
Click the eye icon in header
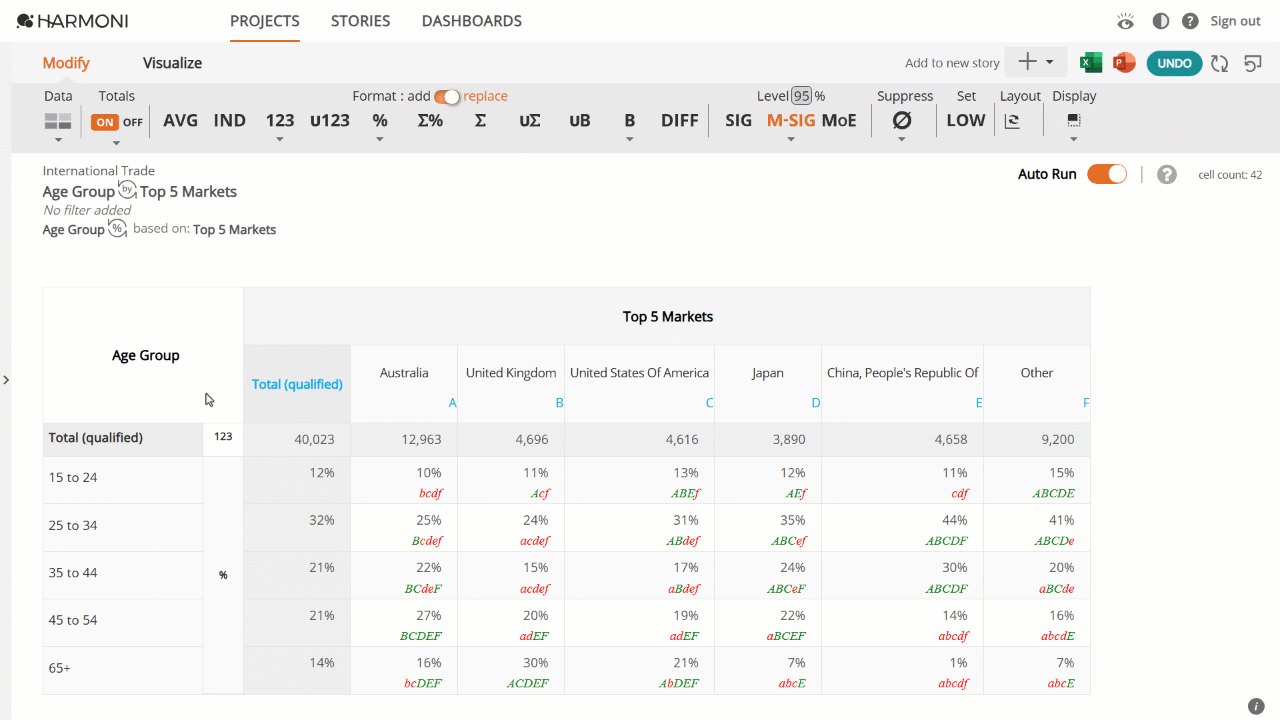1126,21
